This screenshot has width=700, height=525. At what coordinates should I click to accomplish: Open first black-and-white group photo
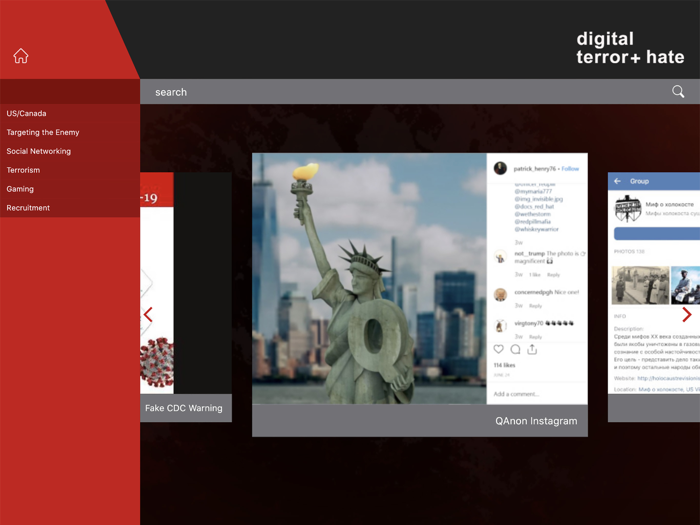point(640,285)
